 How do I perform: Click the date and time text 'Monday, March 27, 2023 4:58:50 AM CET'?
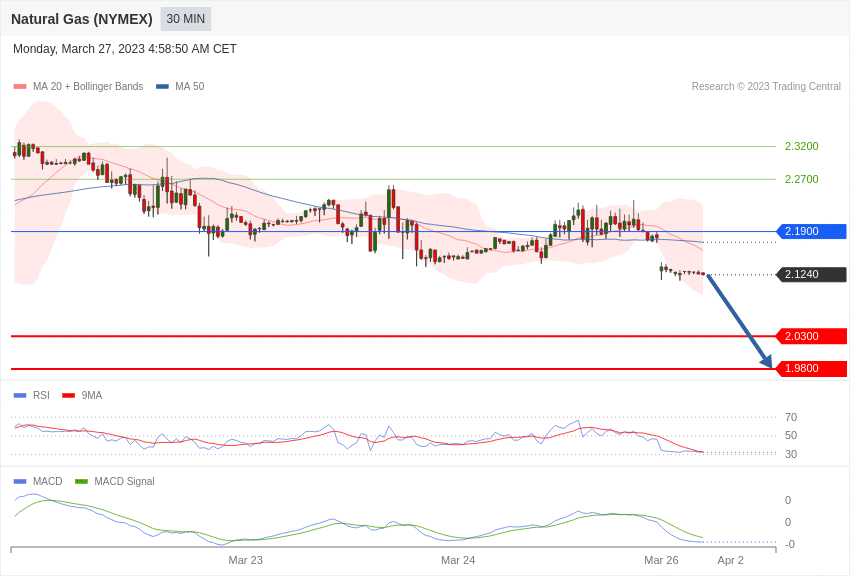click(125, 49)
